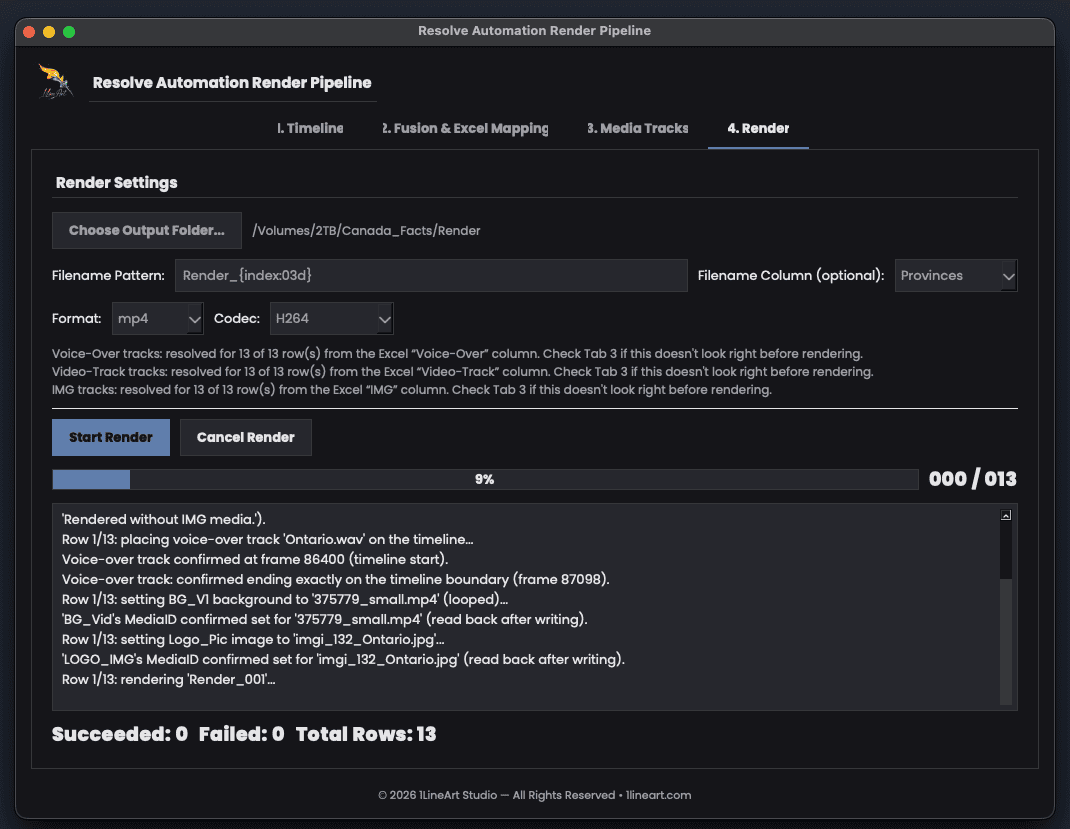Image resolution: width=1070 pixels, height=829 pixels.
Task: Click the 000 / 013 render counter
Action: tap(972, 479)
